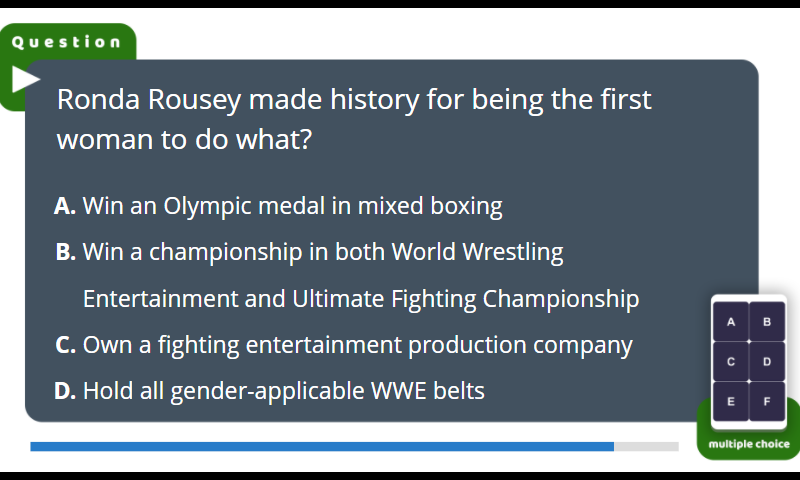Tap the B key on the clicker
The image size is (800, 480).
coord(767,322)
